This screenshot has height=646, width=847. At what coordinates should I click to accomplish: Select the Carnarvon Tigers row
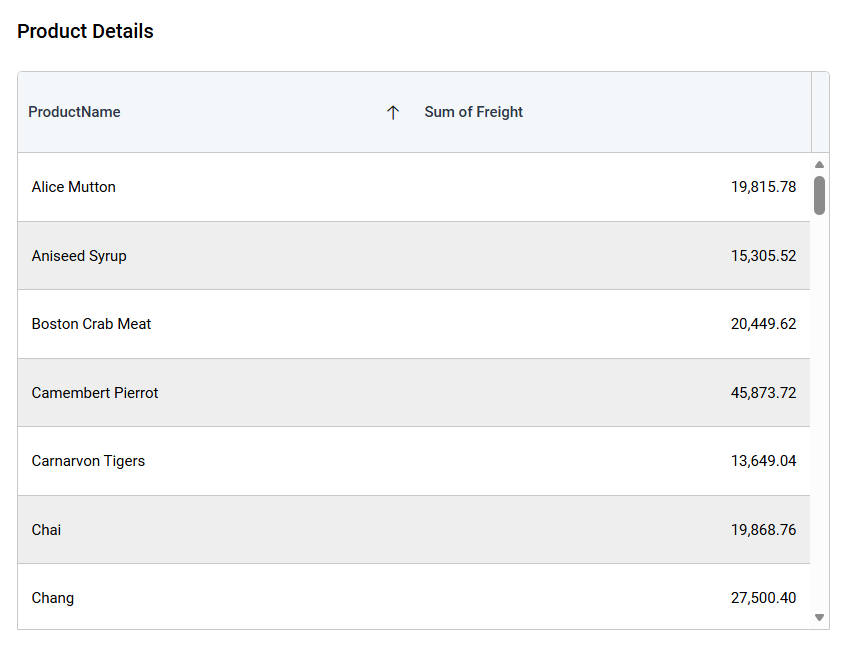click(x=88, y=461)
